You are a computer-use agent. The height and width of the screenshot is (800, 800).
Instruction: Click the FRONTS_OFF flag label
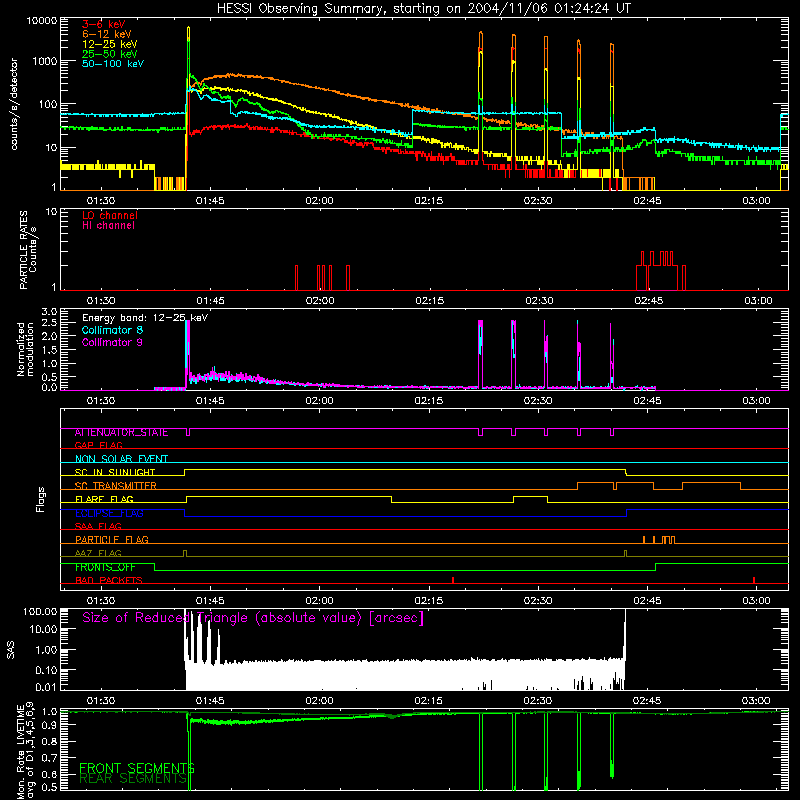click(x=105, y=567)
